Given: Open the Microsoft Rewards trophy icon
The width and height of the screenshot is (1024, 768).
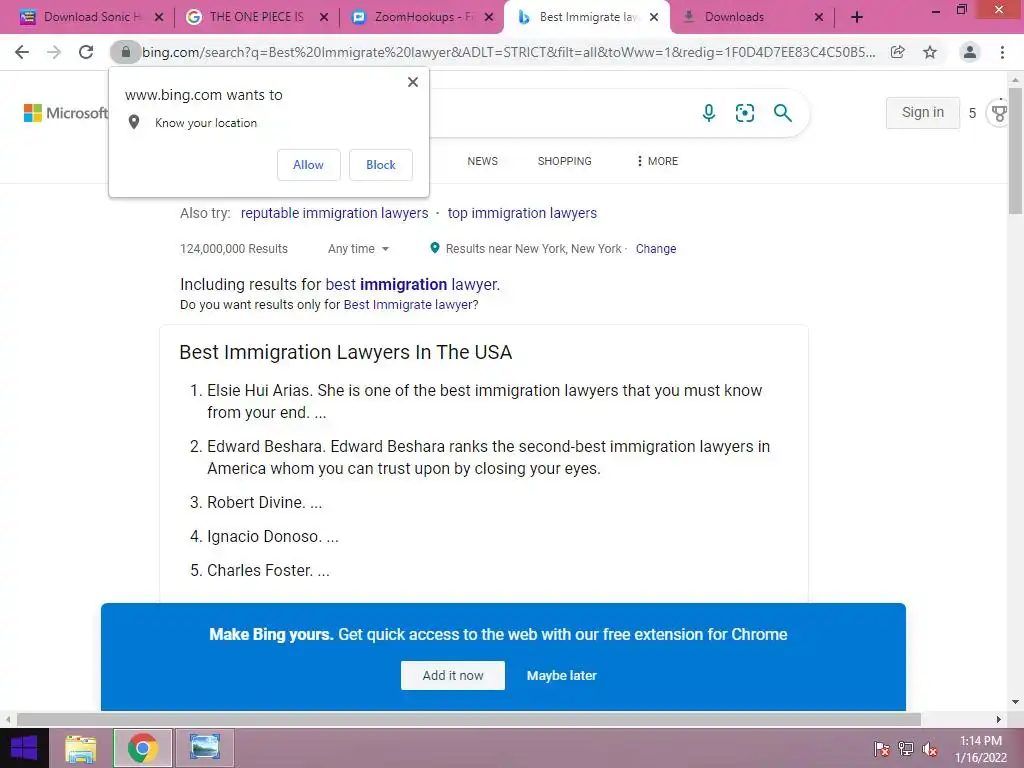Looking at the screenshot, I should [x=999, y=113].
